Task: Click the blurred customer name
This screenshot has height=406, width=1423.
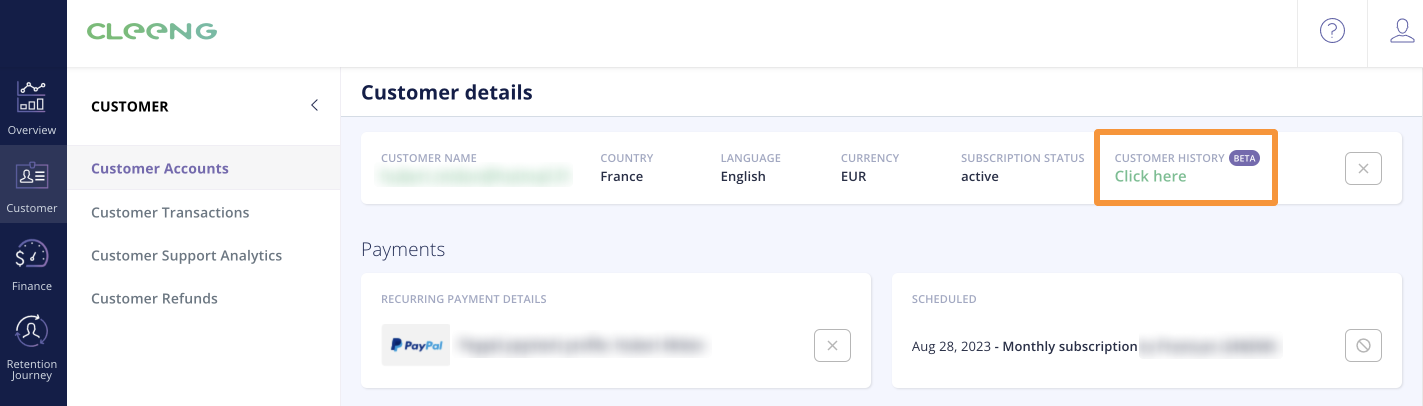Action: 475,176
